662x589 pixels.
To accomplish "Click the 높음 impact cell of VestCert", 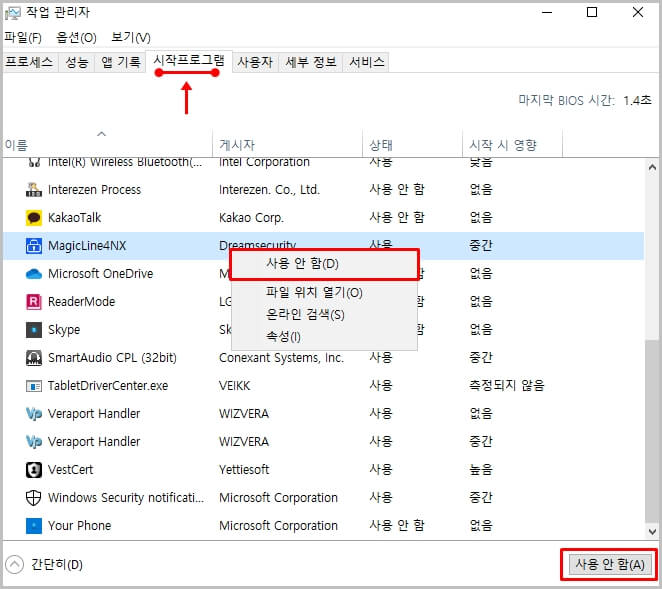I will coord(481,470).
